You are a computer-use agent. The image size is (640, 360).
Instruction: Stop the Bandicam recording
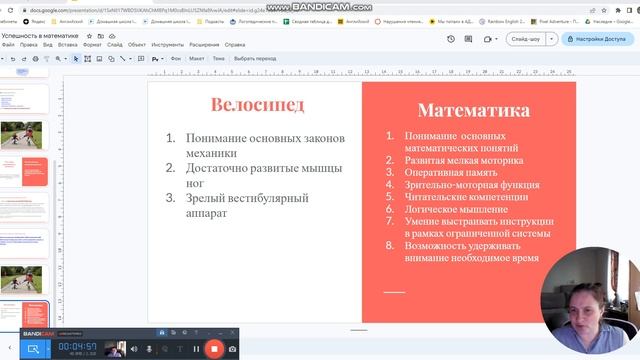point(214,349)
